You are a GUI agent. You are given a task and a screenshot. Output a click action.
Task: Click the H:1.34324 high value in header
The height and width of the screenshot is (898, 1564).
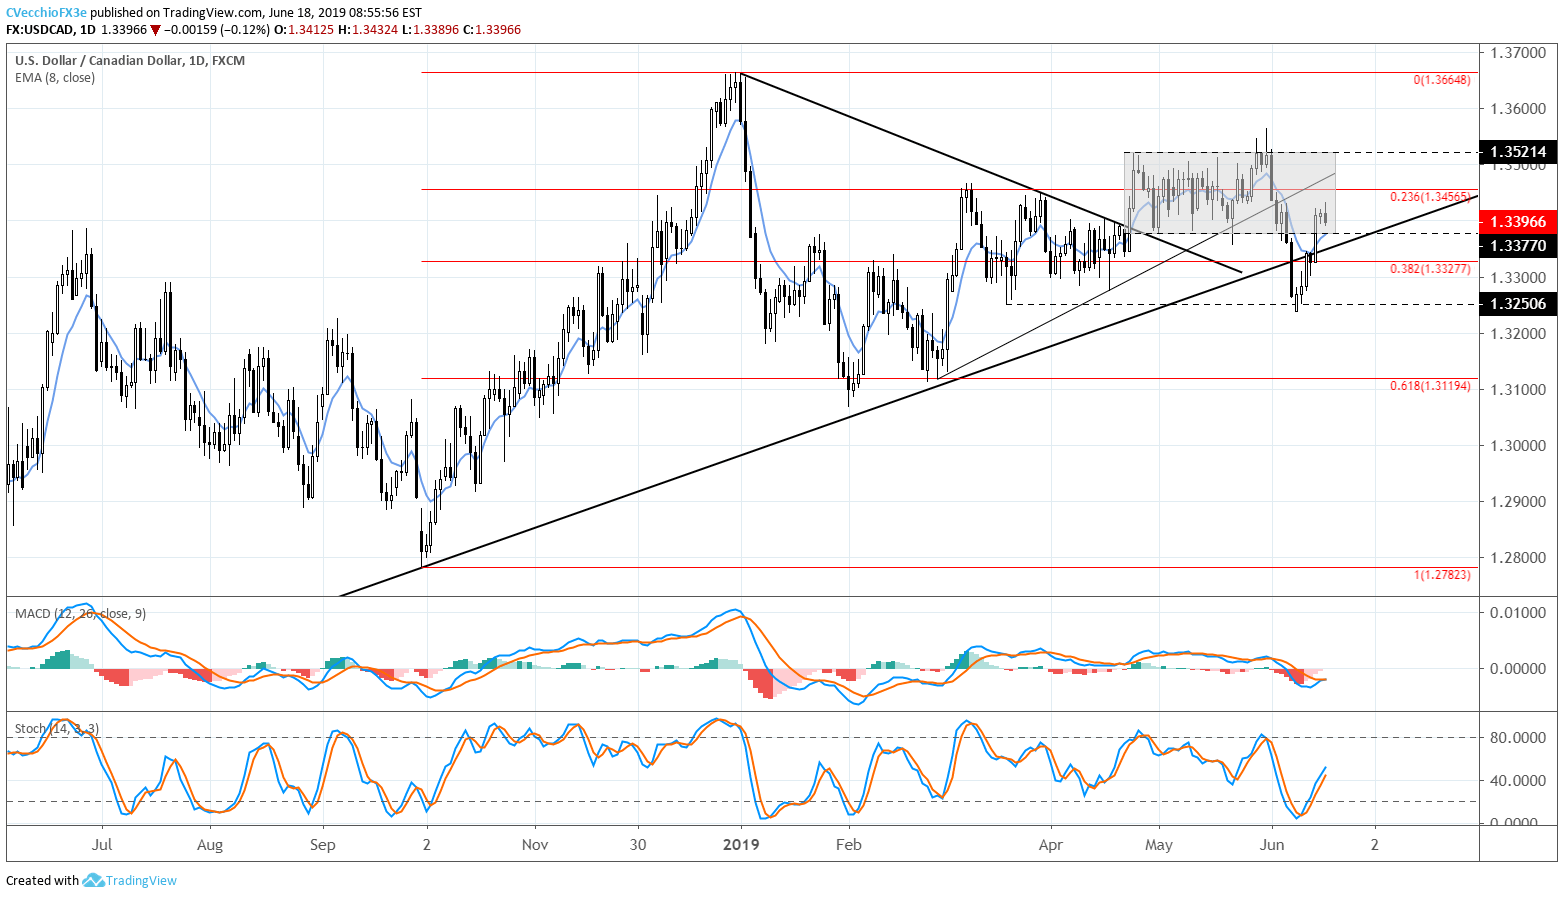(368, 30)
